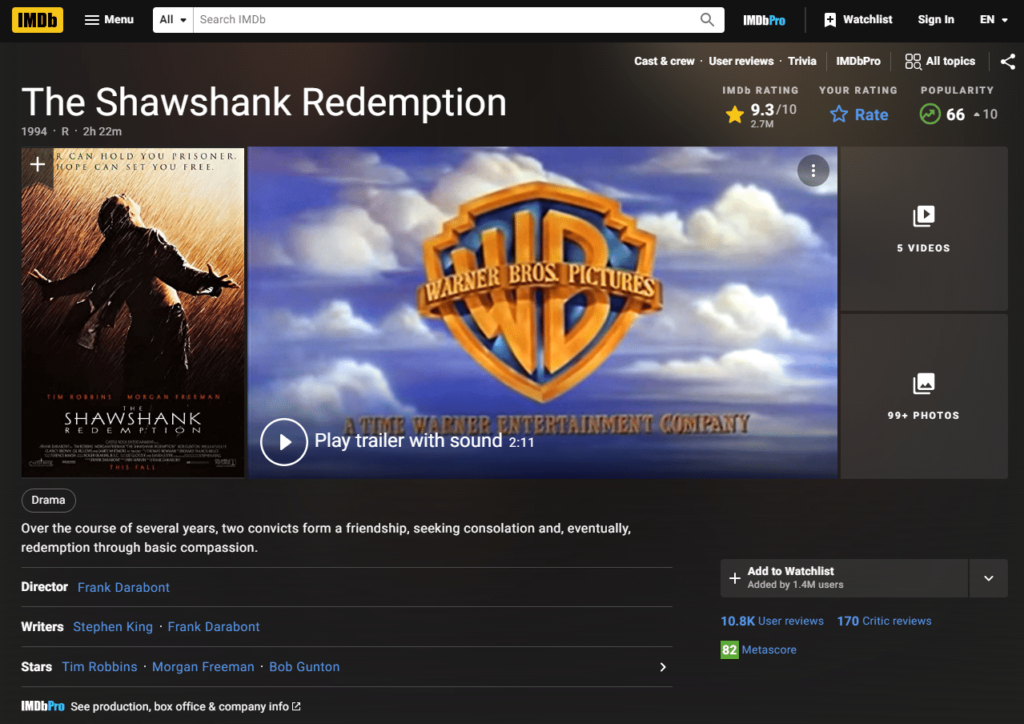1024x724 pixels.
Task: Open the video three-dot options menu
Action: pos(813,170)
